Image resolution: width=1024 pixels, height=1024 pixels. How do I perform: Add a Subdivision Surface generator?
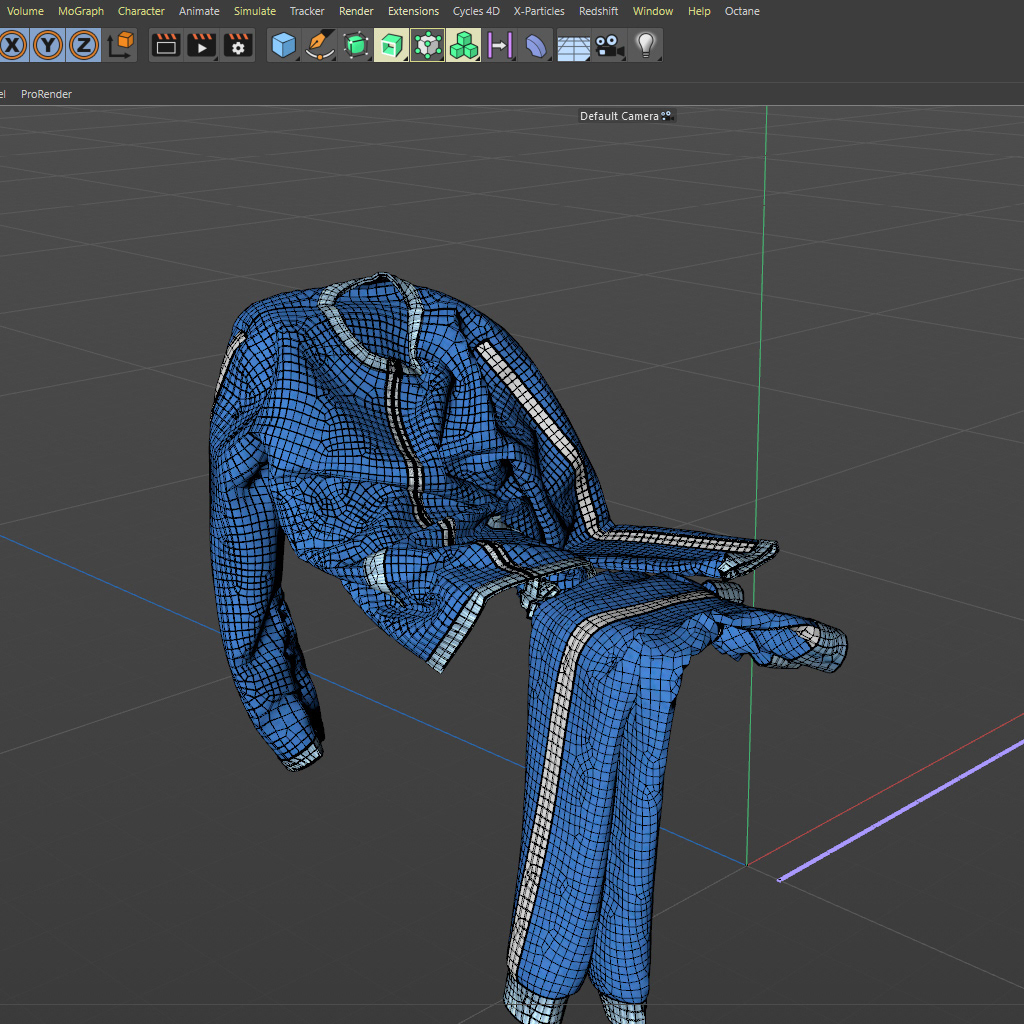[x=355, y=45]
